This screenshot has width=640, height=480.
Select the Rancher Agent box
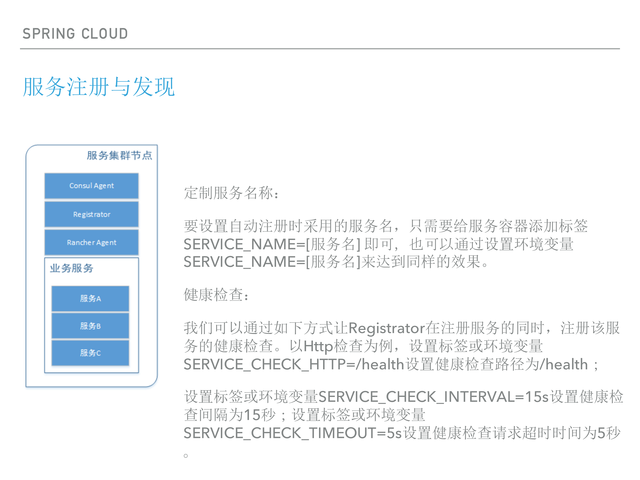pyautogui.click(x=91, y=242)
